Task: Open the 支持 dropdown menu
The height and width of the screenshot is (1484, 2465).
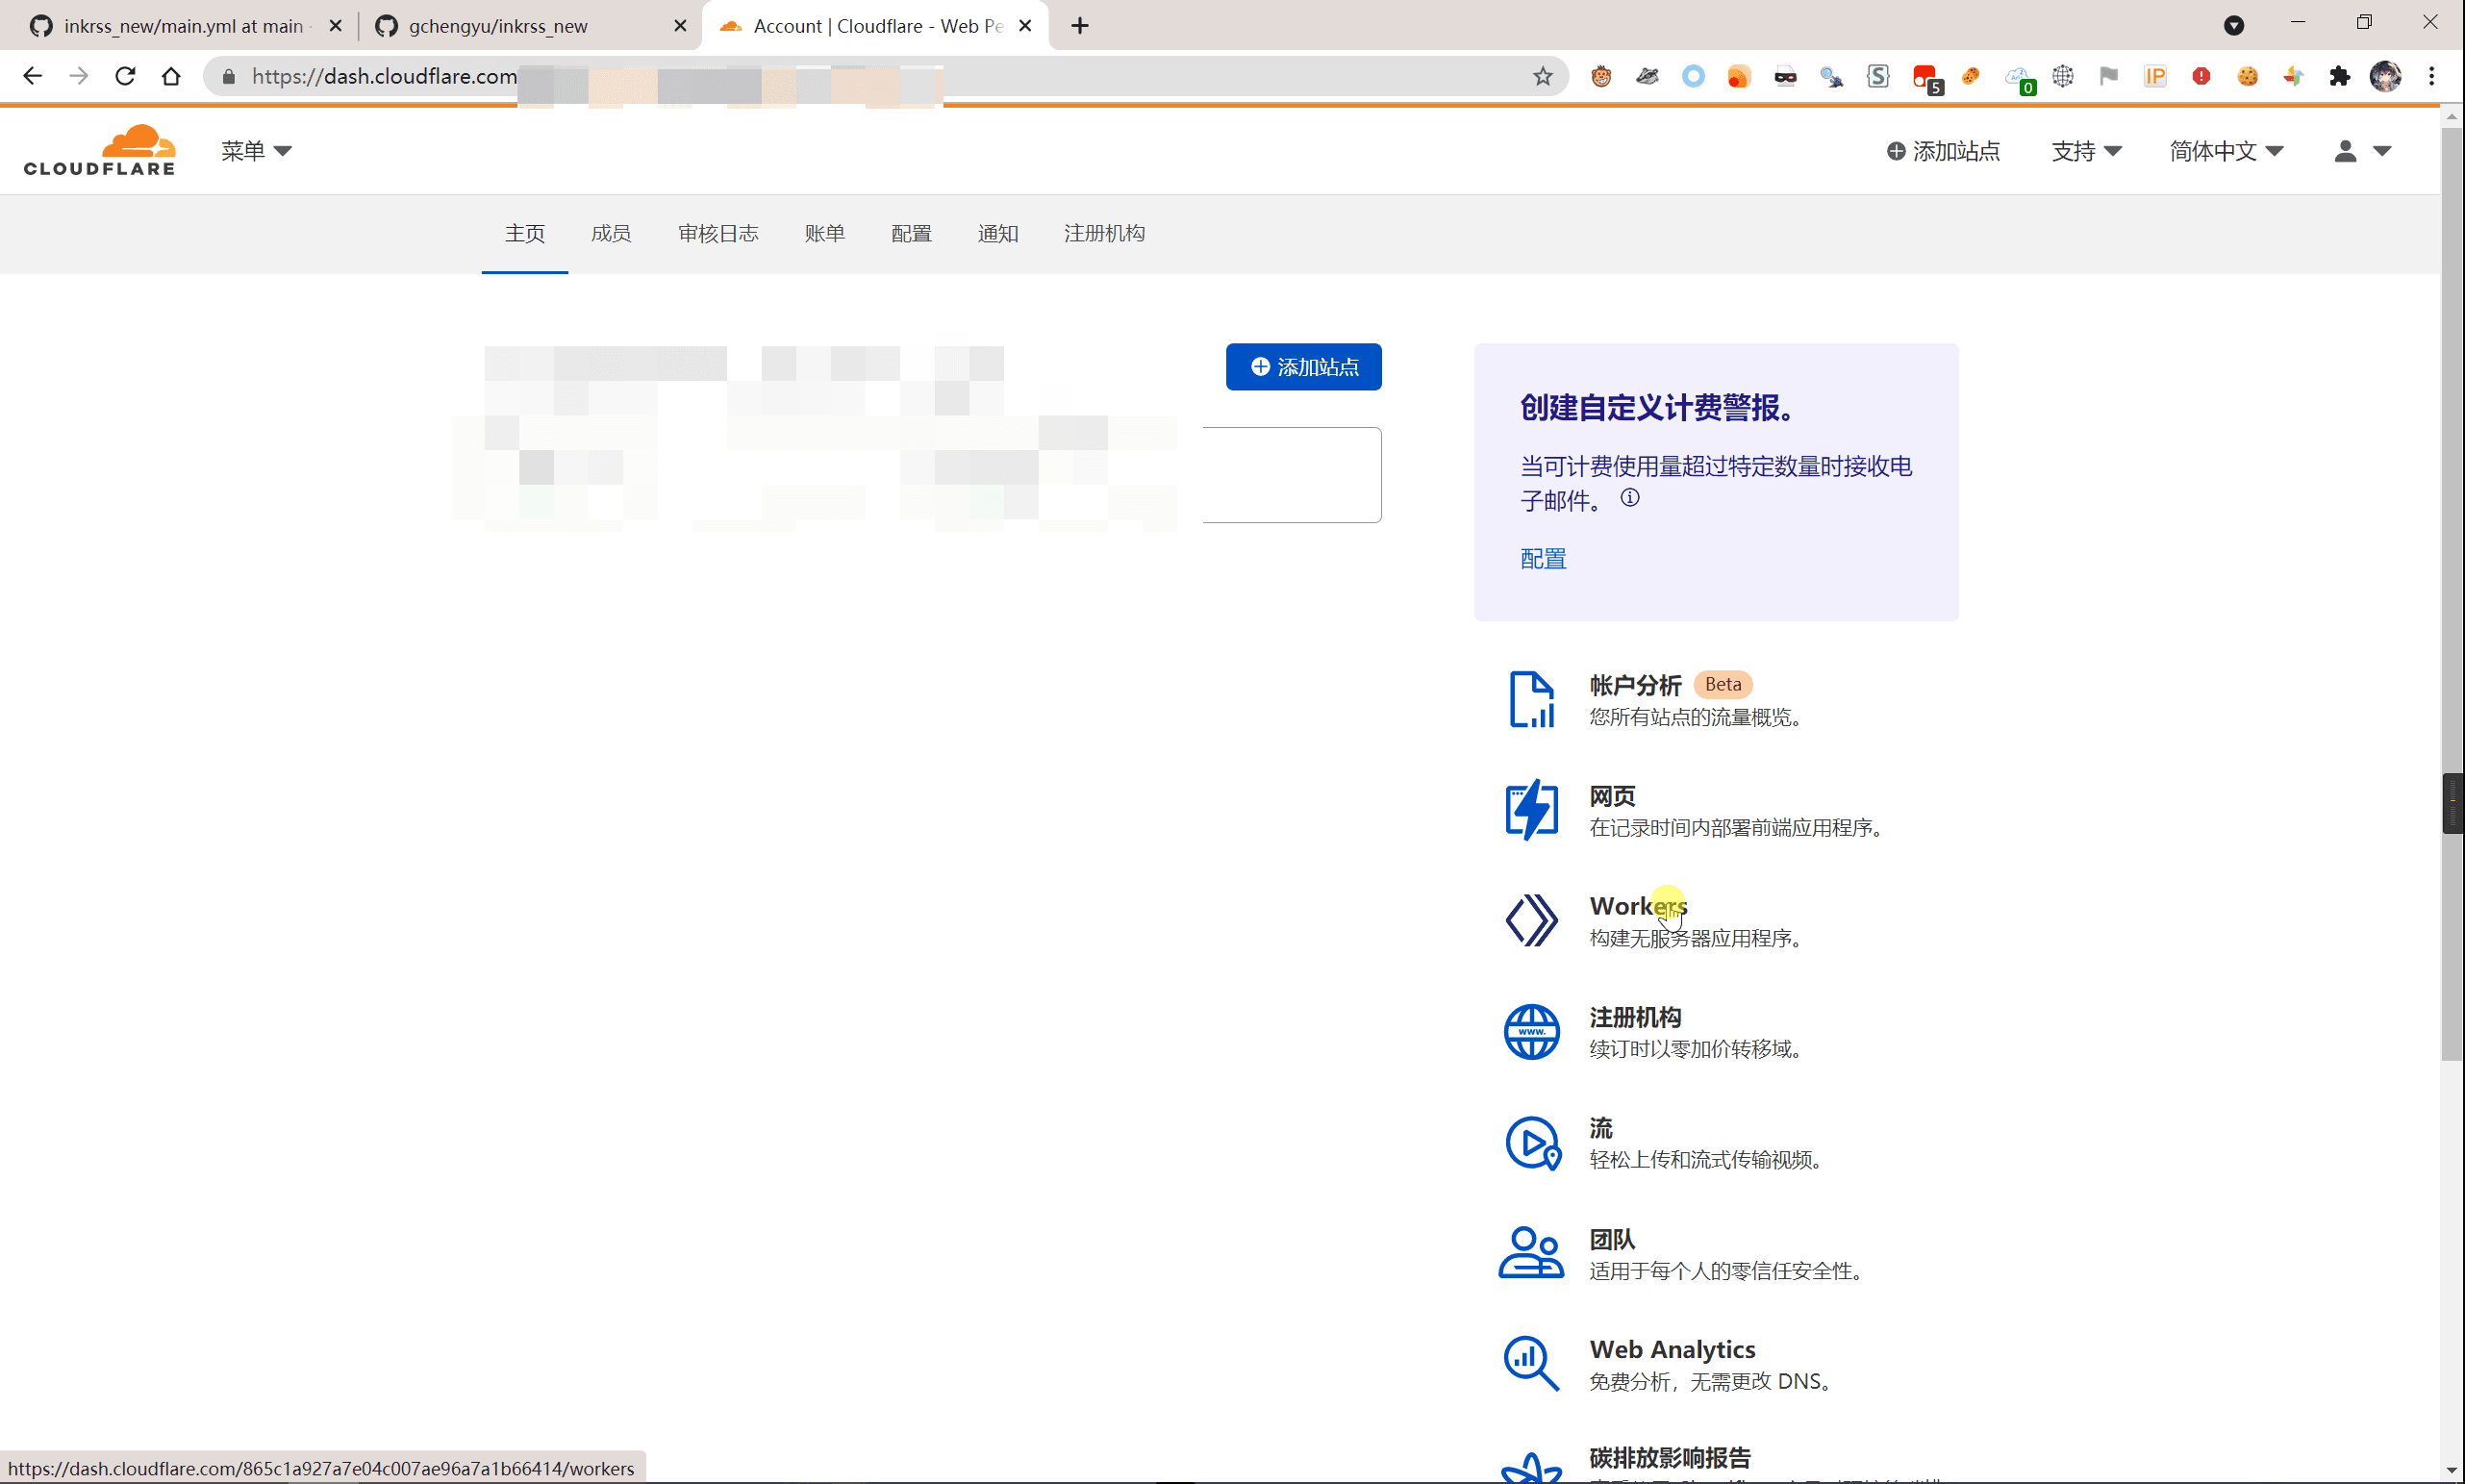Action: pyautogui.click(x=2086, y=151)
